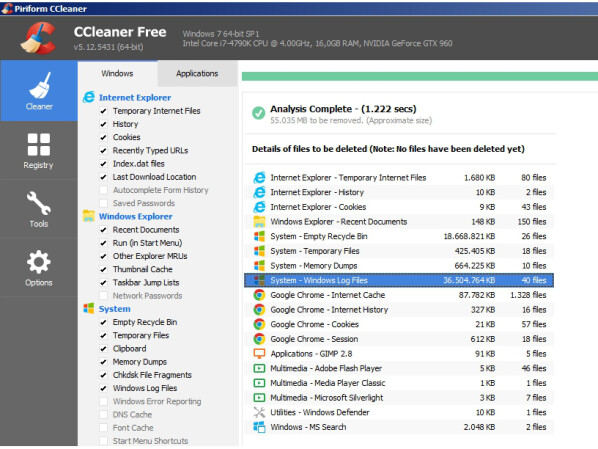Click Windows icon beside Empty Recycle Bin result
598x449 pixels.
point(259,236)
